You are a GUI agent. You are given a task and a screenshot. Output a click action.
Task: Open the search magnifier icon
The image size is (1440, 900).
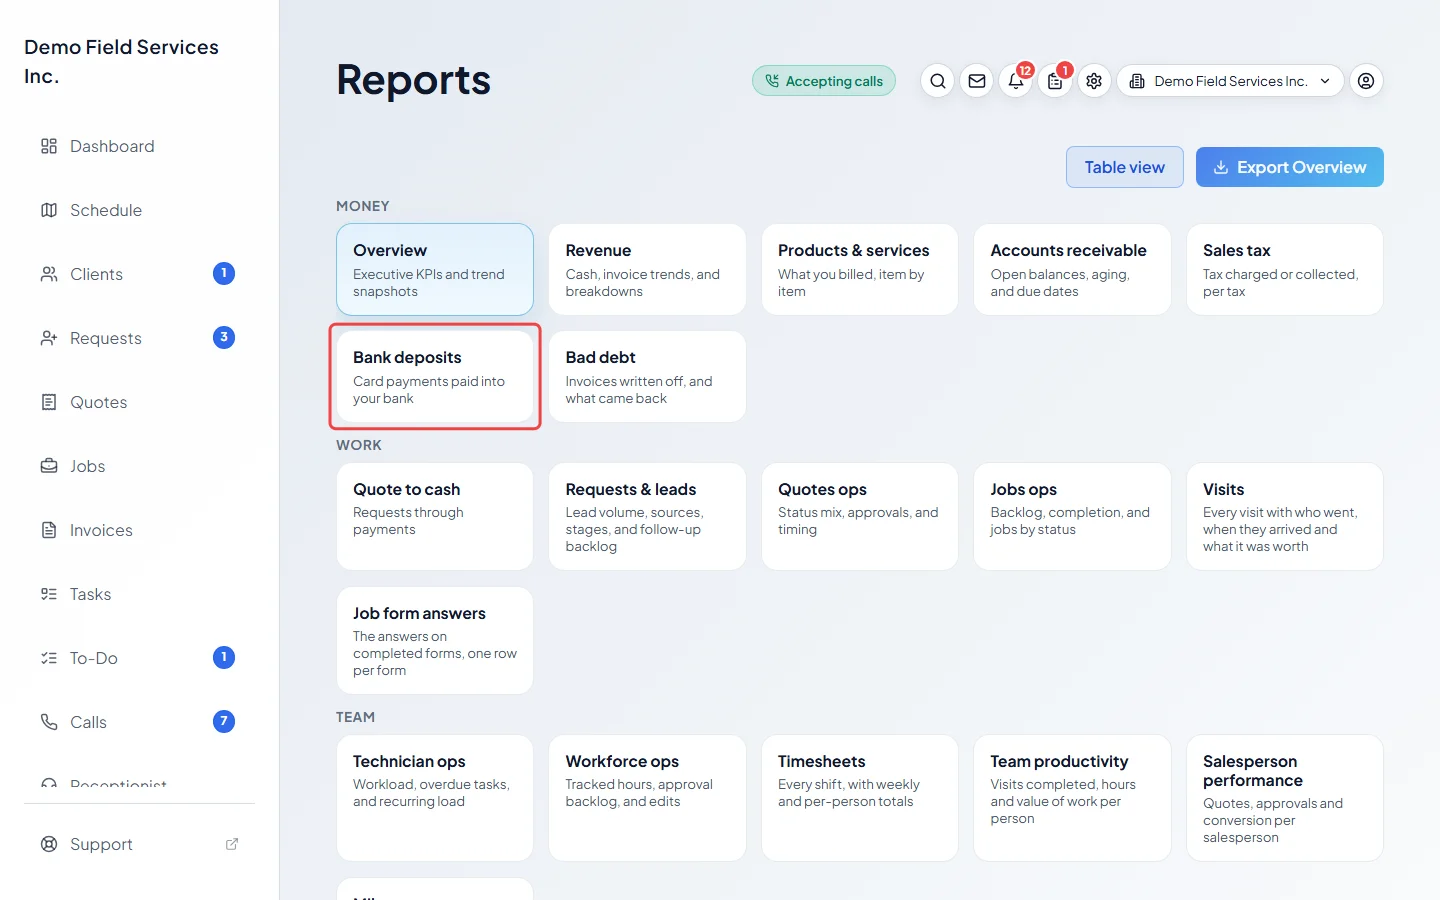coord(937,81)
